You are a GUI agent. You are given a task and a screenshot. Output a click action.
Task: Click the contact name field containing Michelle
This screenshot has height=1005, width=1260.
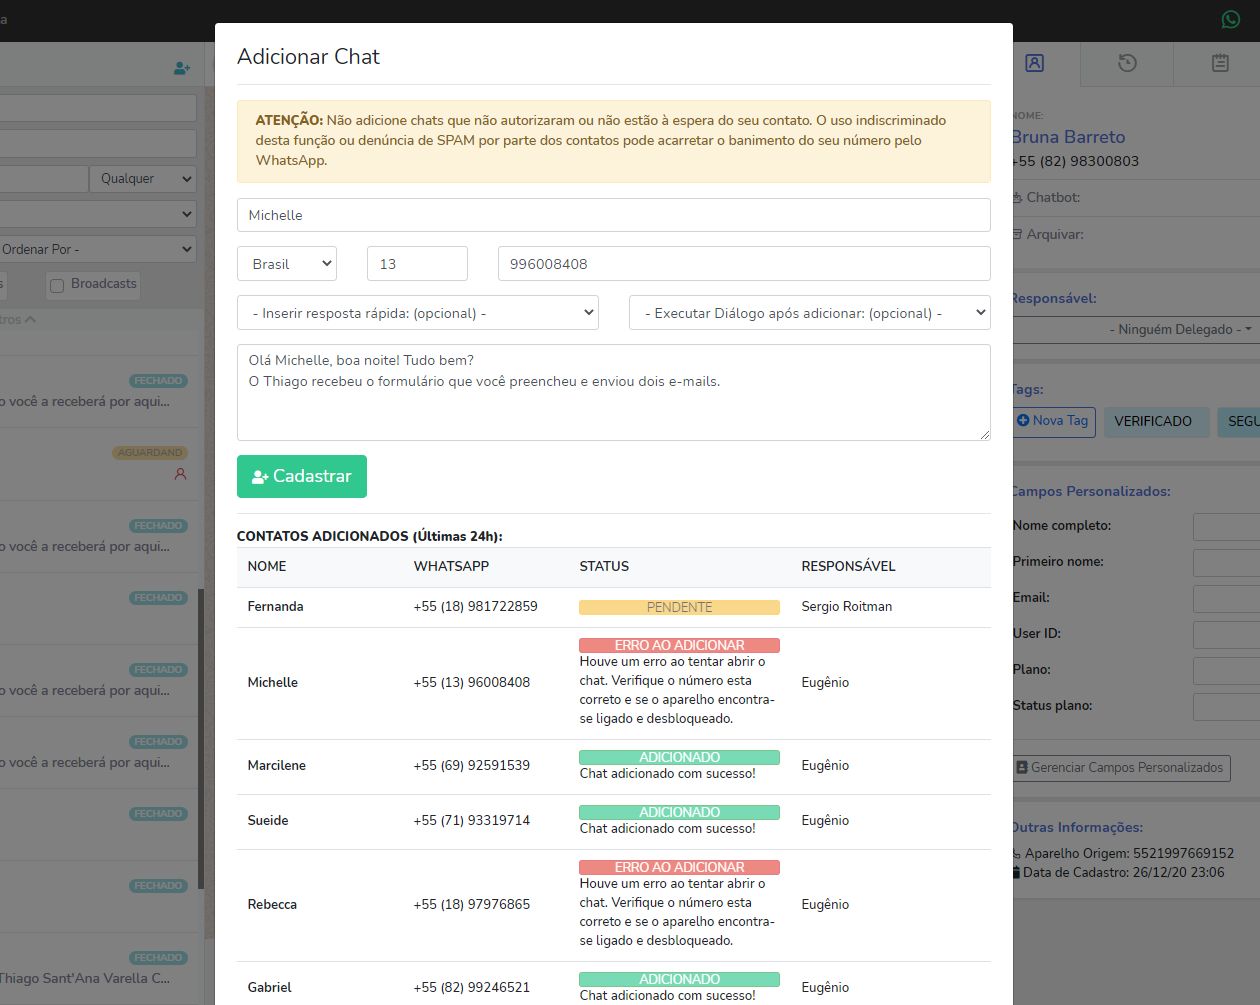pyautogui.click(x=613, y=215)
